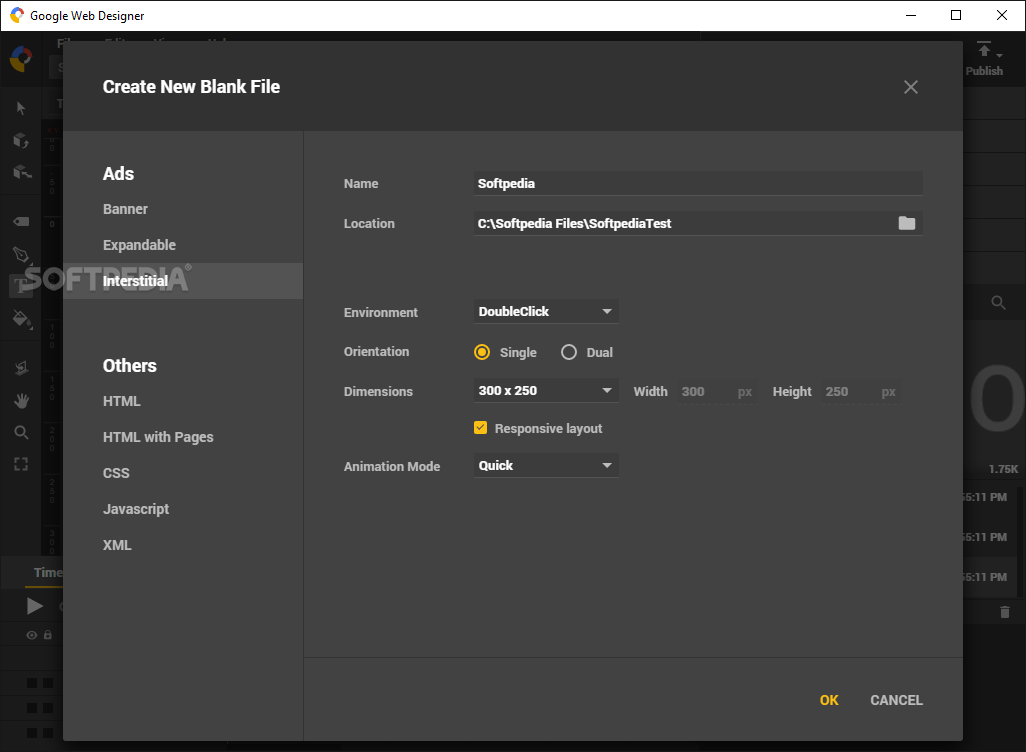This screenshot has width=1026, height=752.
Task: Select the Paint bucket fill tool
Action: (x=22, y=319)
